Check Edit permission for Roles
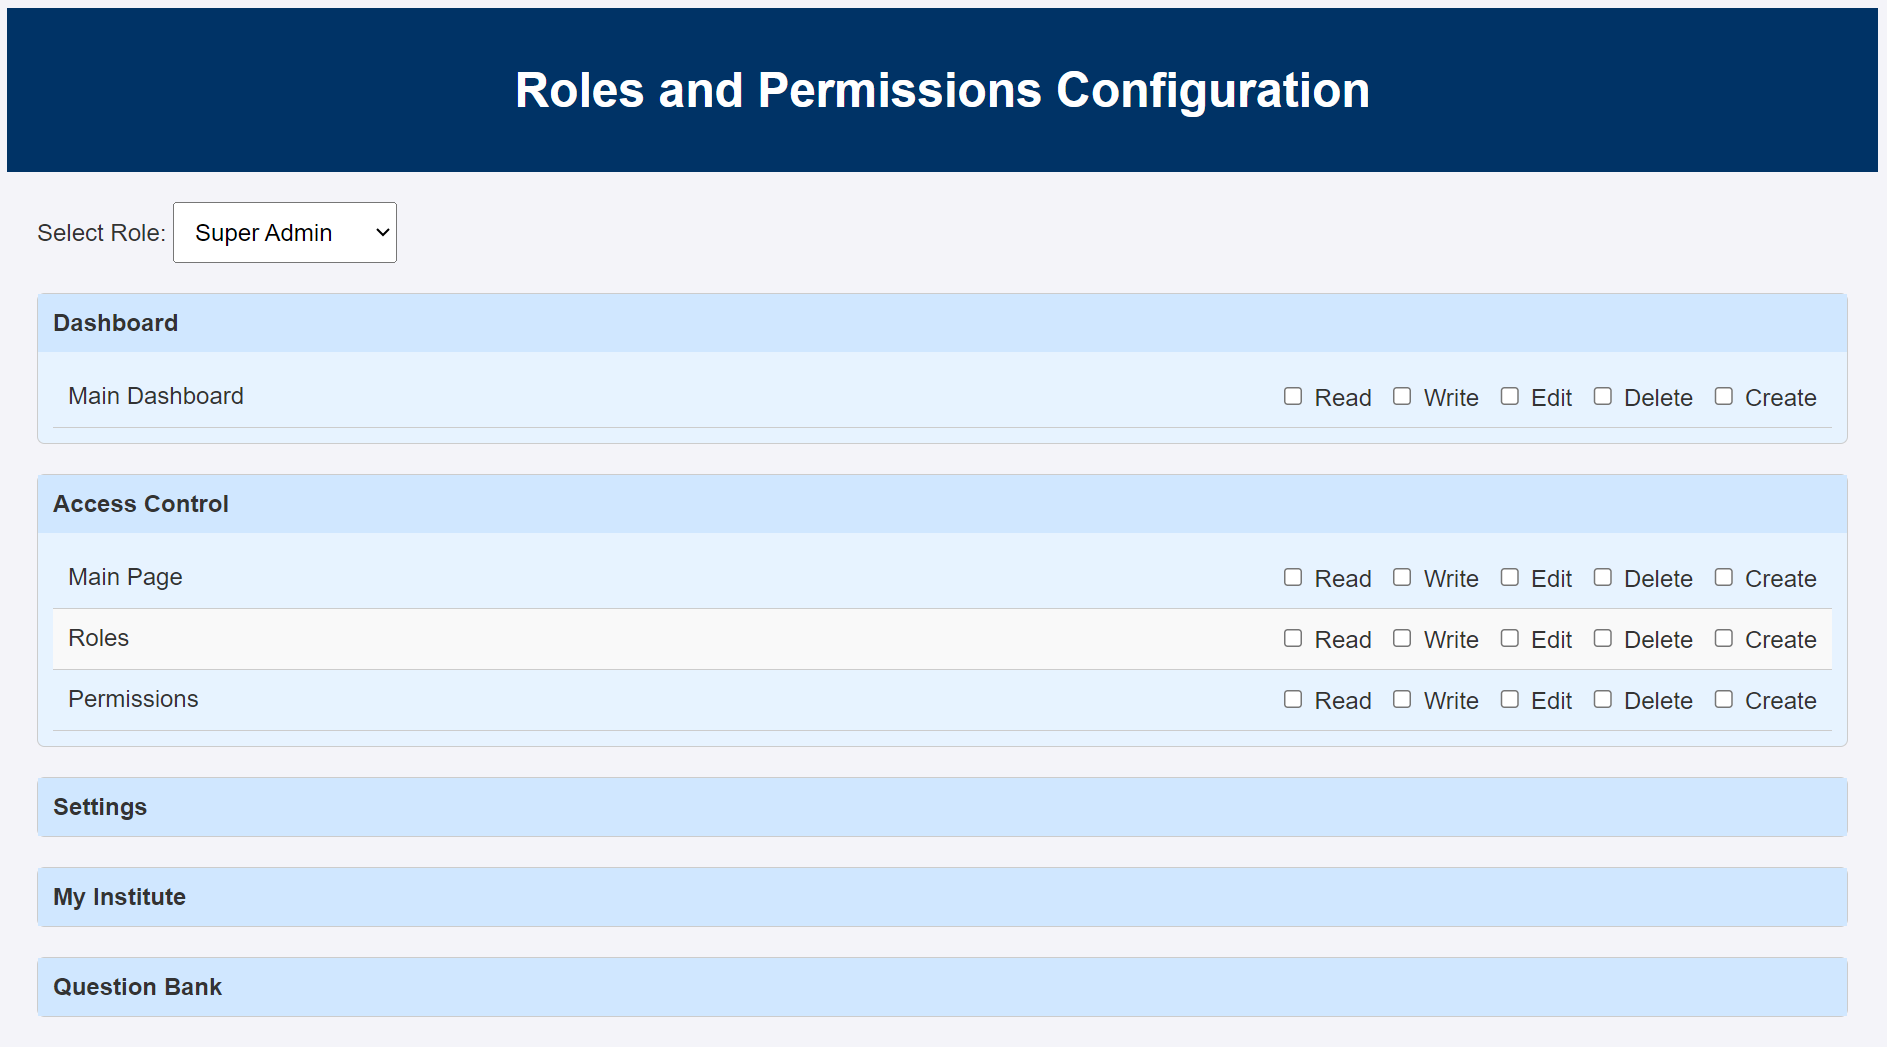1887x1047 pixels. [x=1510, y=638]
